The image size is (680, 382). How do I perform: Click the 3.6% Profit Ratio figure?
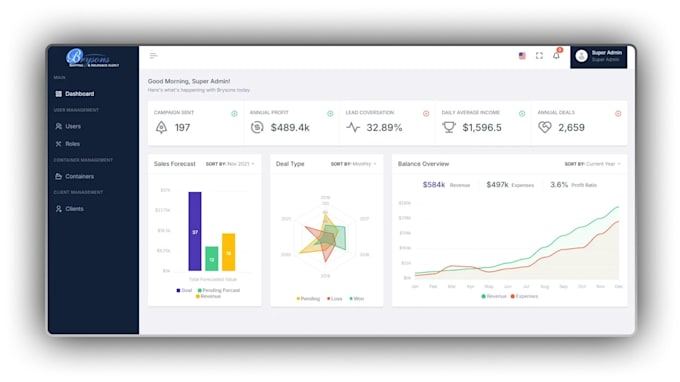pos(573,185)
